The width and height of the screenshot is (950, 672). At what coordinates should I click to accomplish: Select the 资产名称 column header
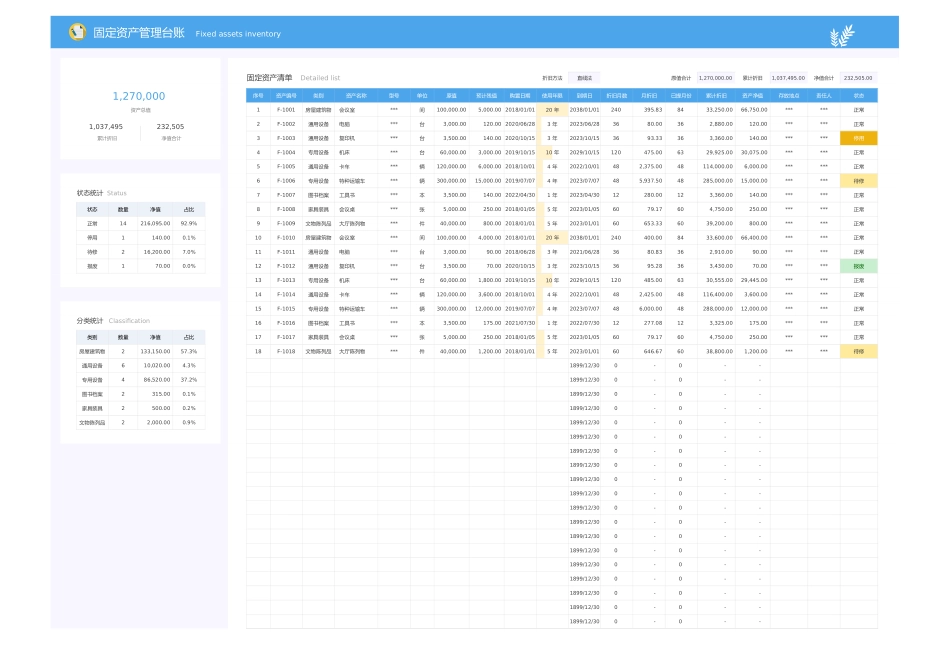[355, 95]
